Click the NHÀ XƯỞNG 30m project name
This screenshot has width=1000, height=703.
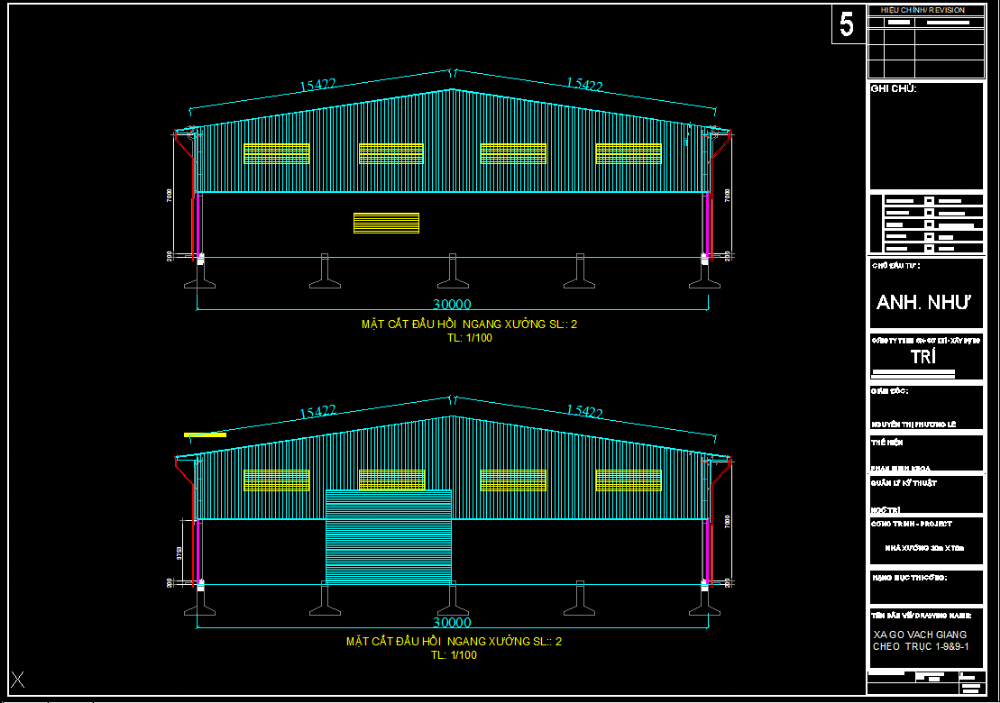coord(925,548)
